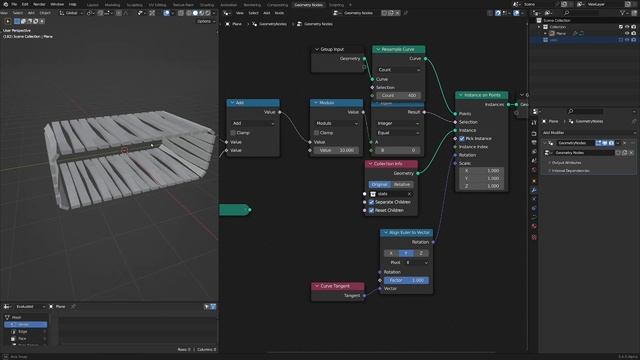
Task: Switch to the Geometry Nodes workspace tab
Action: [x=308, y=5]
